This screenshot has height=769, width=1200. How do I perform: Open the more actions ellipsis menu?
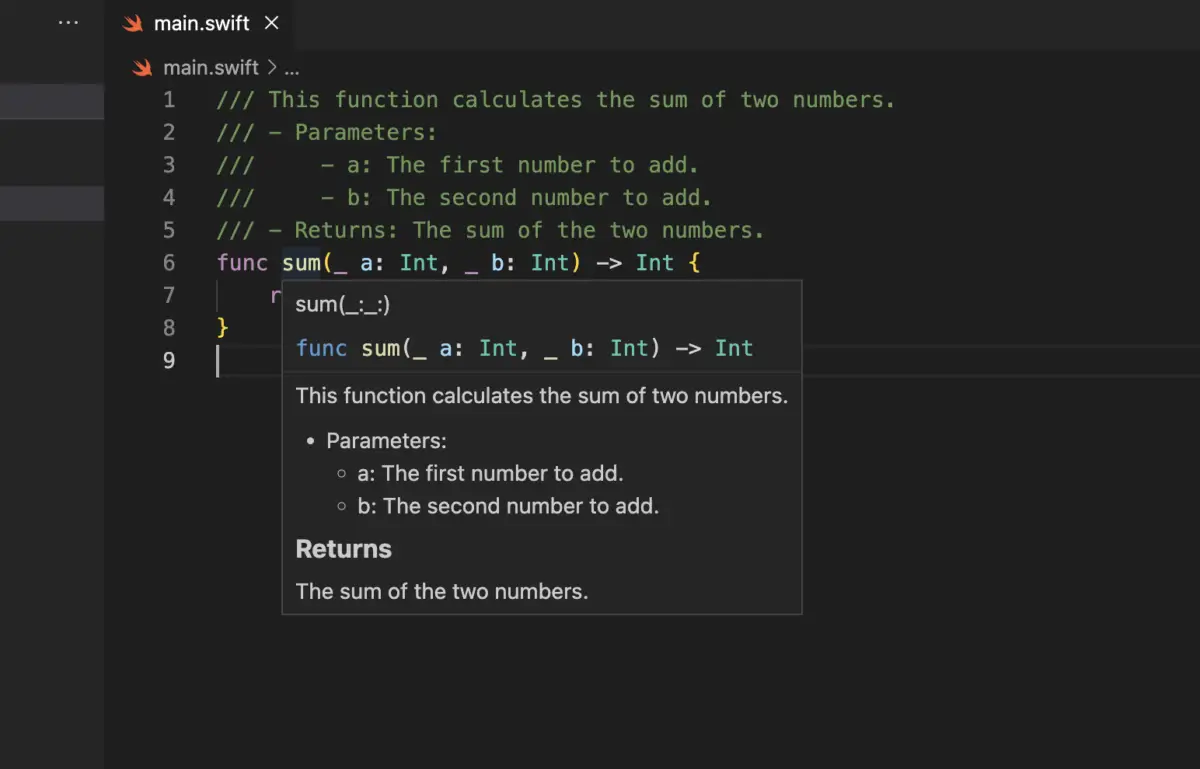[x=68, y=22]
